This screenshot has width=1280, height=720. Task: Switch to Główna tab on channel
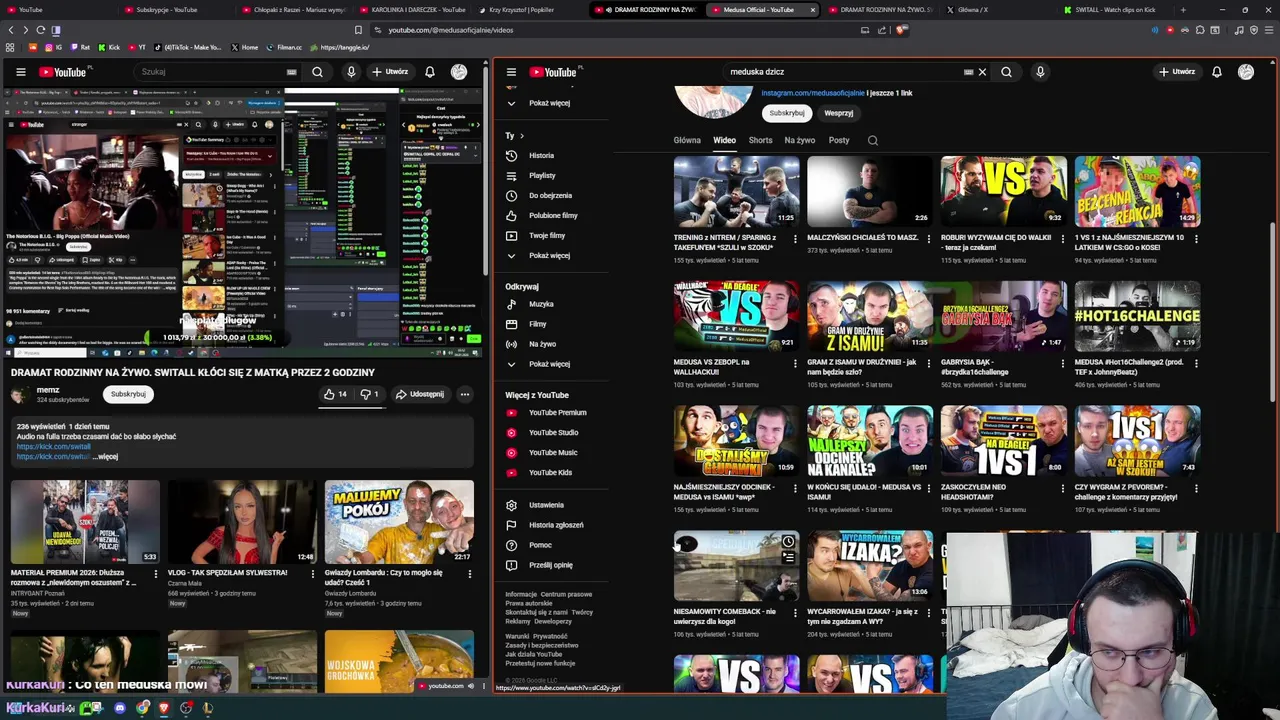coord(687,141)
